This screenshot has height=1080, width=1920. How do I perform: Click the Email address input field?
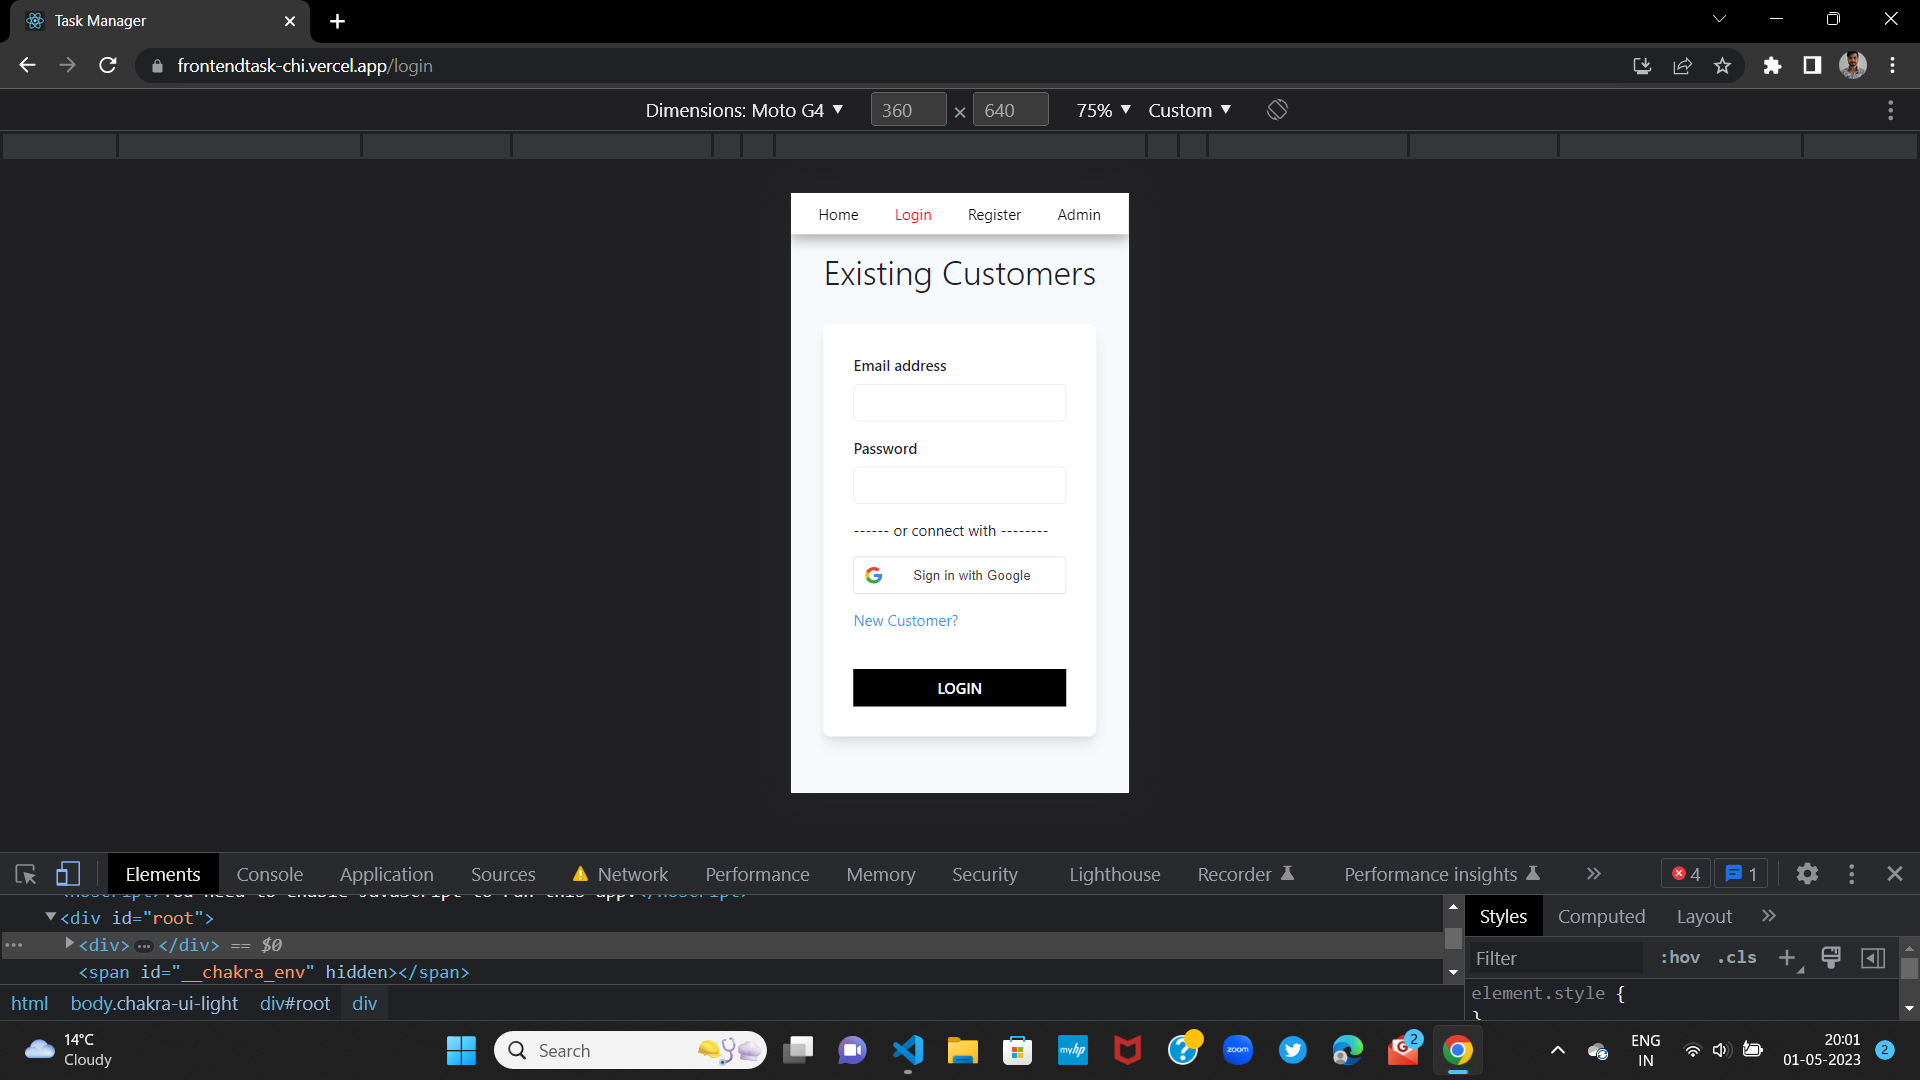pyautogui.click(x=959, y=403)
